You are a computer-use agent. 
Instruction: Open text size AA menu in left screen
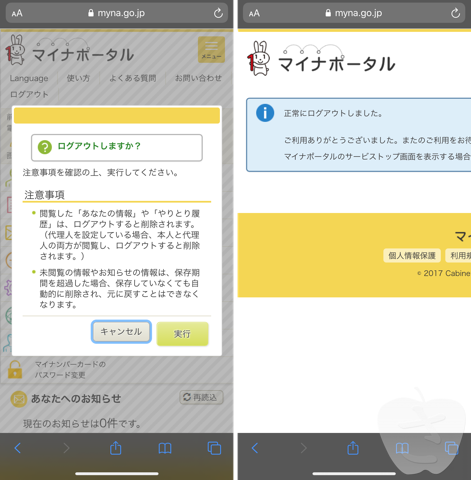point(17,13)
